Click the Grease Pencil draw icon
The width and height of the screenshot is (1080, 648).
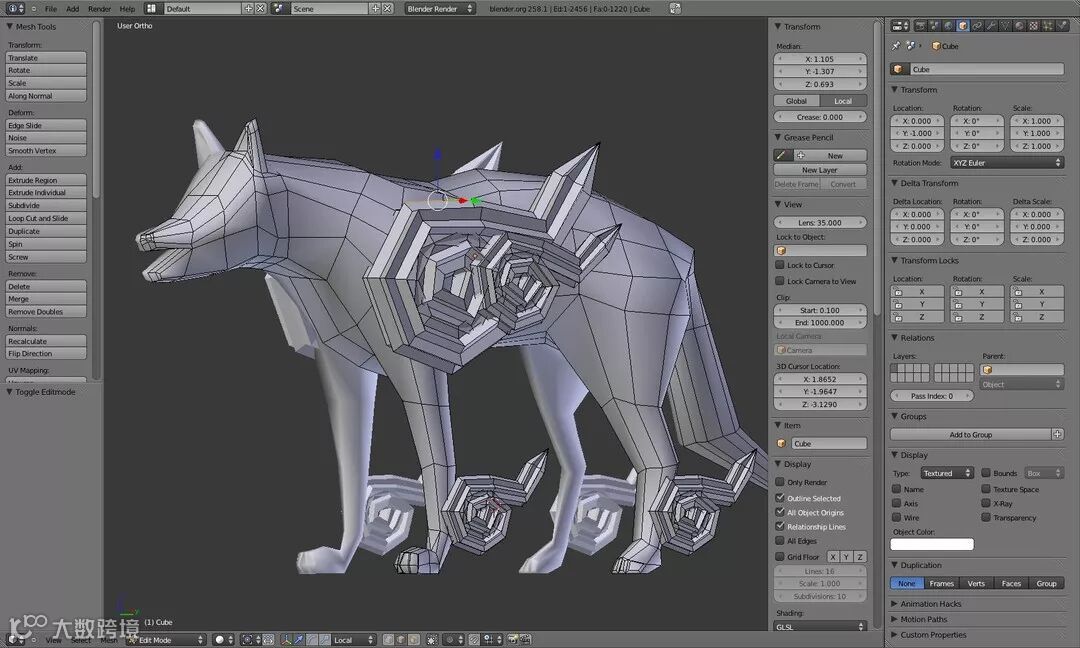click(x=782, y=156)
